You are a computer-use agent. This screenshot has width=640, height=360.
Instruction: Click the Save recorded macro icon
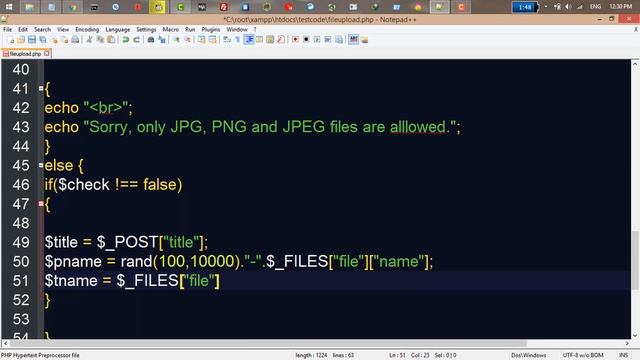point(339,40)
